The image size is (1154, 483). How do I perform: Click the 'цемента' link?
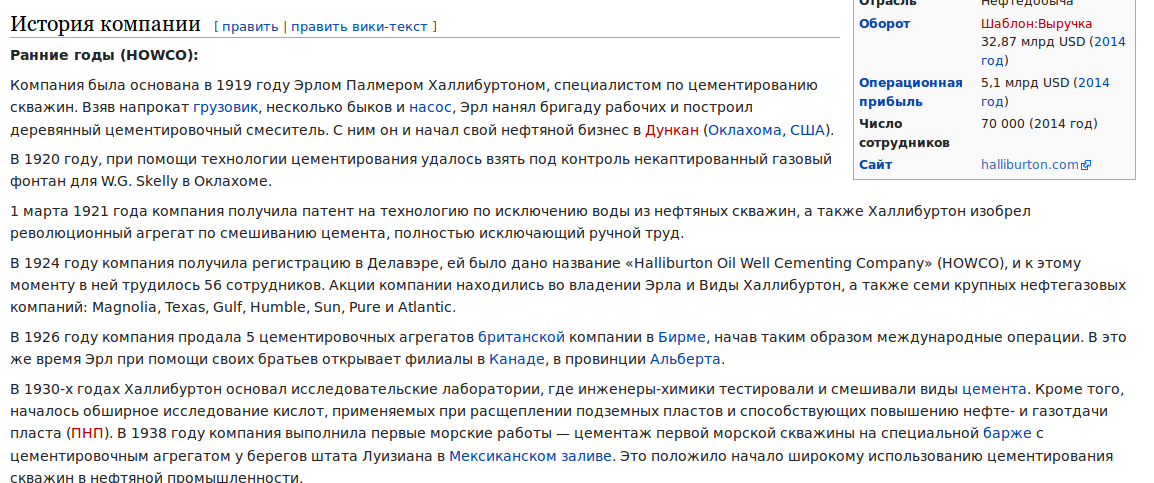(x=993, y=389)
